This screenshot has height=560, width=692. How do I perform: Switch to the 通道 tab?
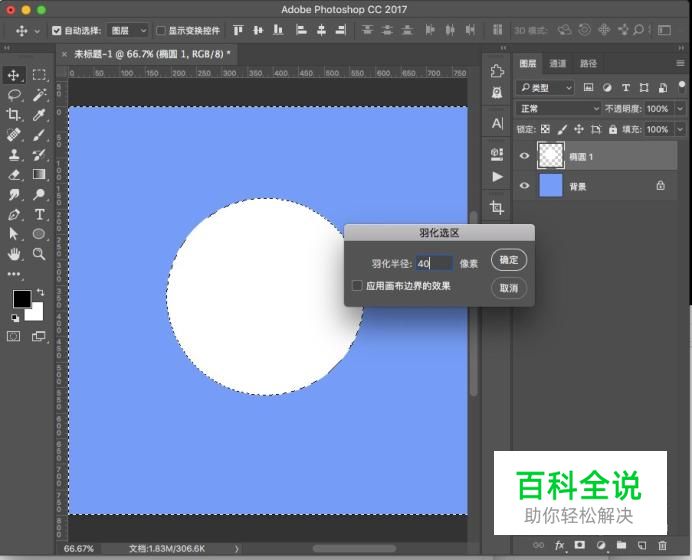coord(558,64)
